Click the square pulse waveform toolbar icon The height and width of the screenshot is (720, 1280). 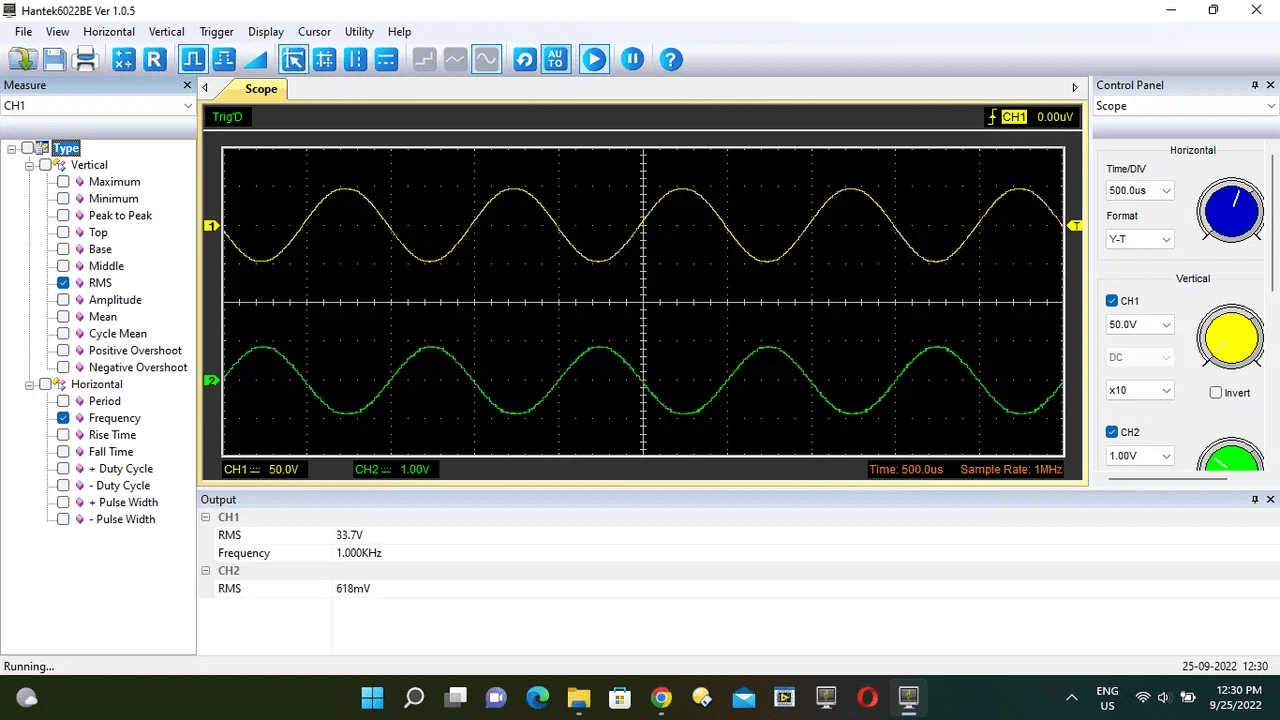[193, 59]
